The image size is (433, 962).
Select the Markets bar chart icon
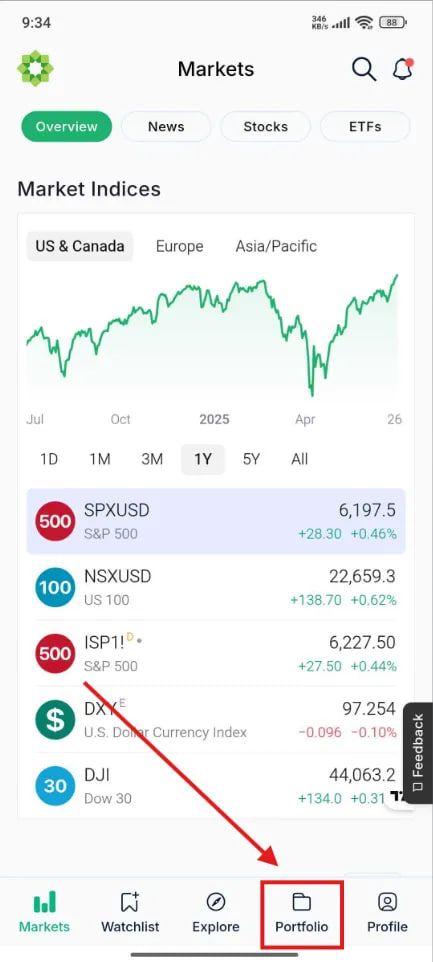(x=44, y=902)
